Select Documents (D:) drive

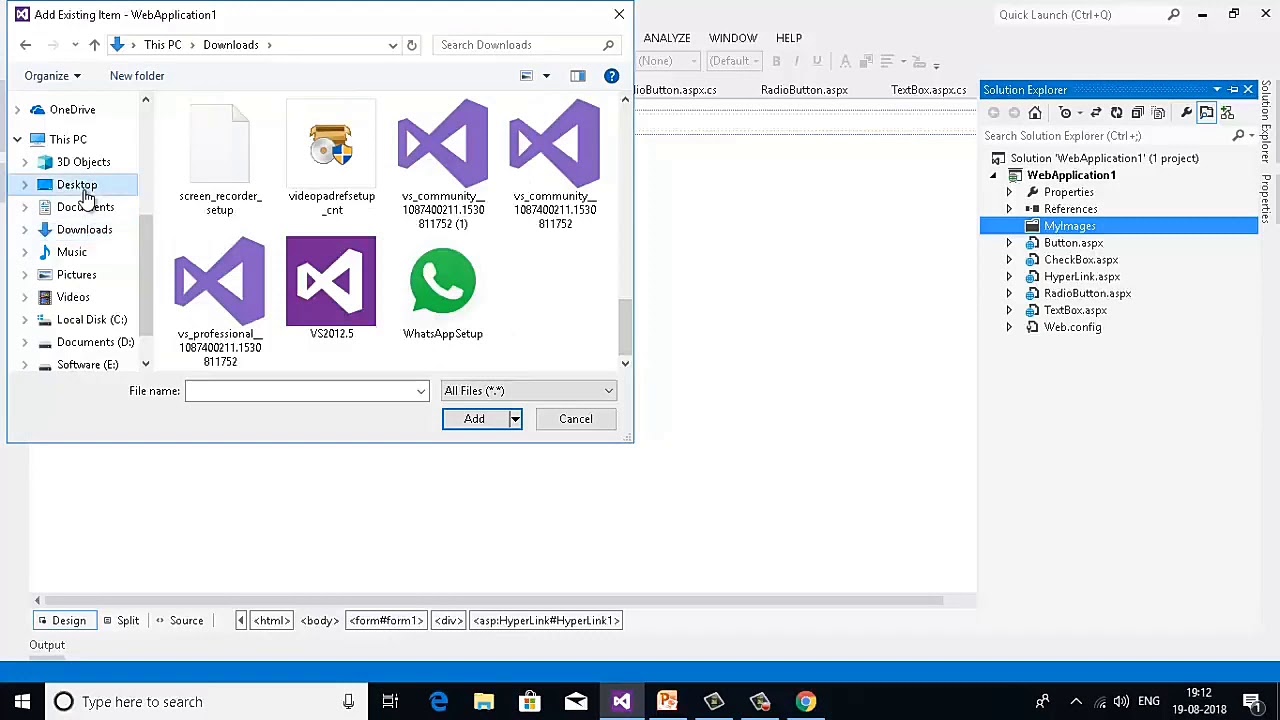[95, 342]
